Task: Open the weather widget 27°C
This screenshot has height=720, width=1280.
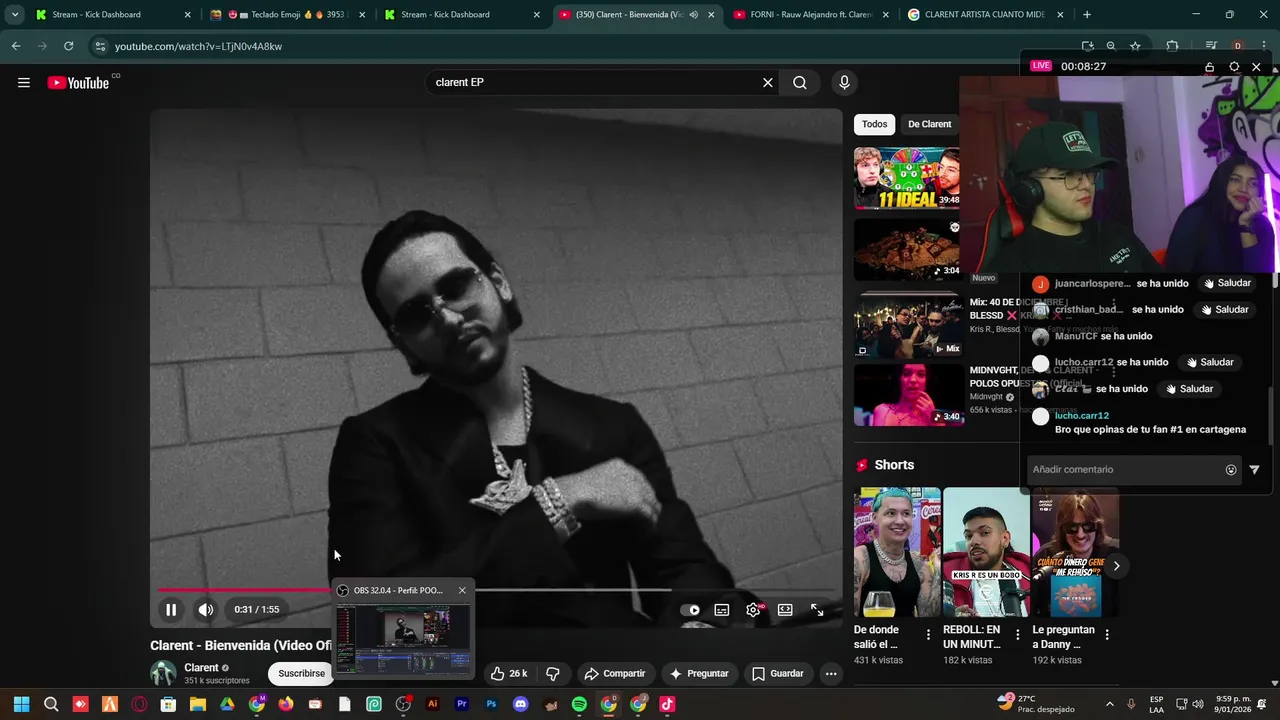Action: click(1036, 704)
